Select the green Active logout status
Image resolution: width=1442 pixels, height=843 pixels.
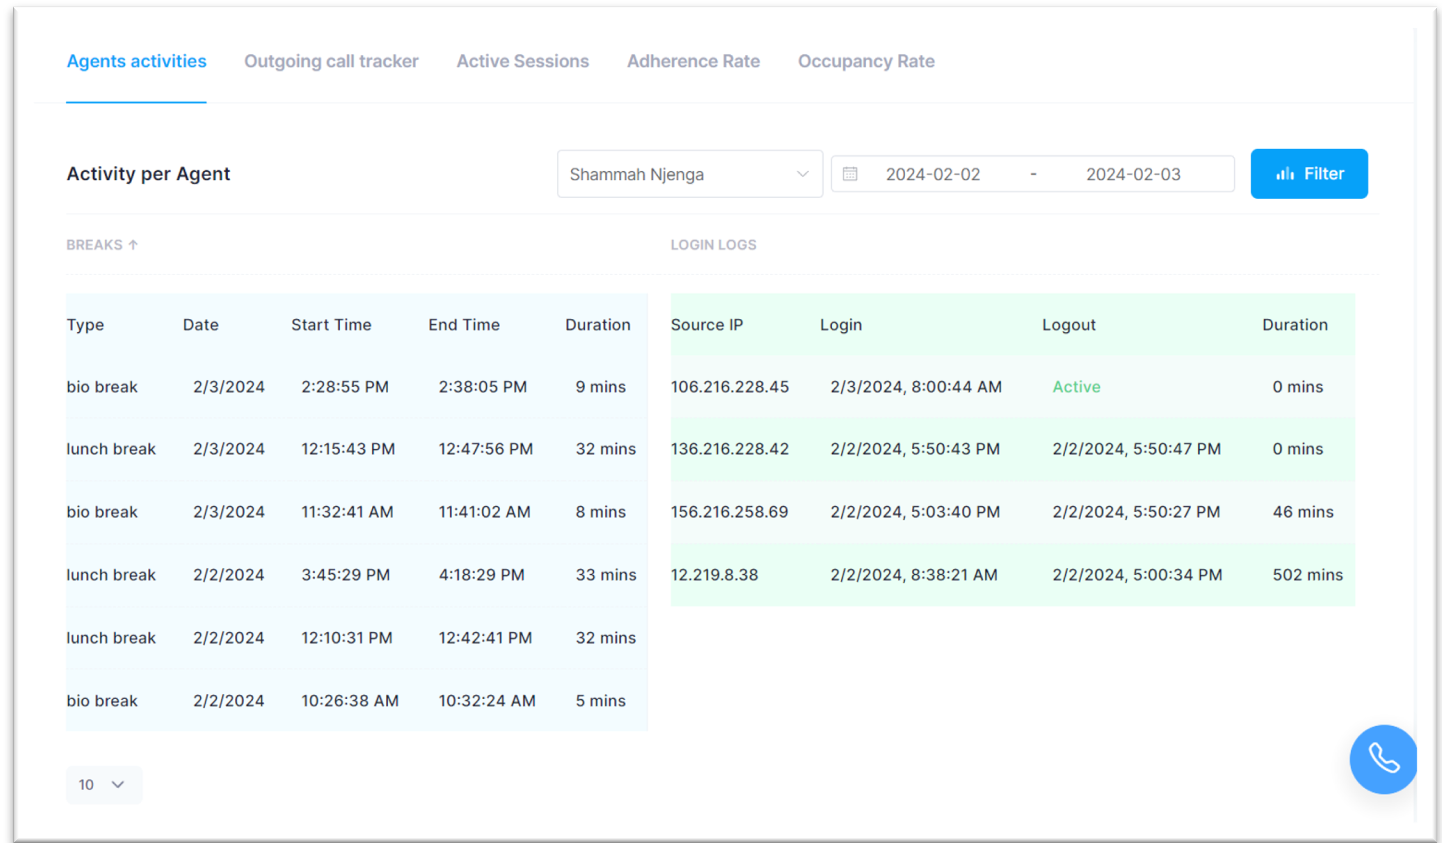coord(1076,387)
